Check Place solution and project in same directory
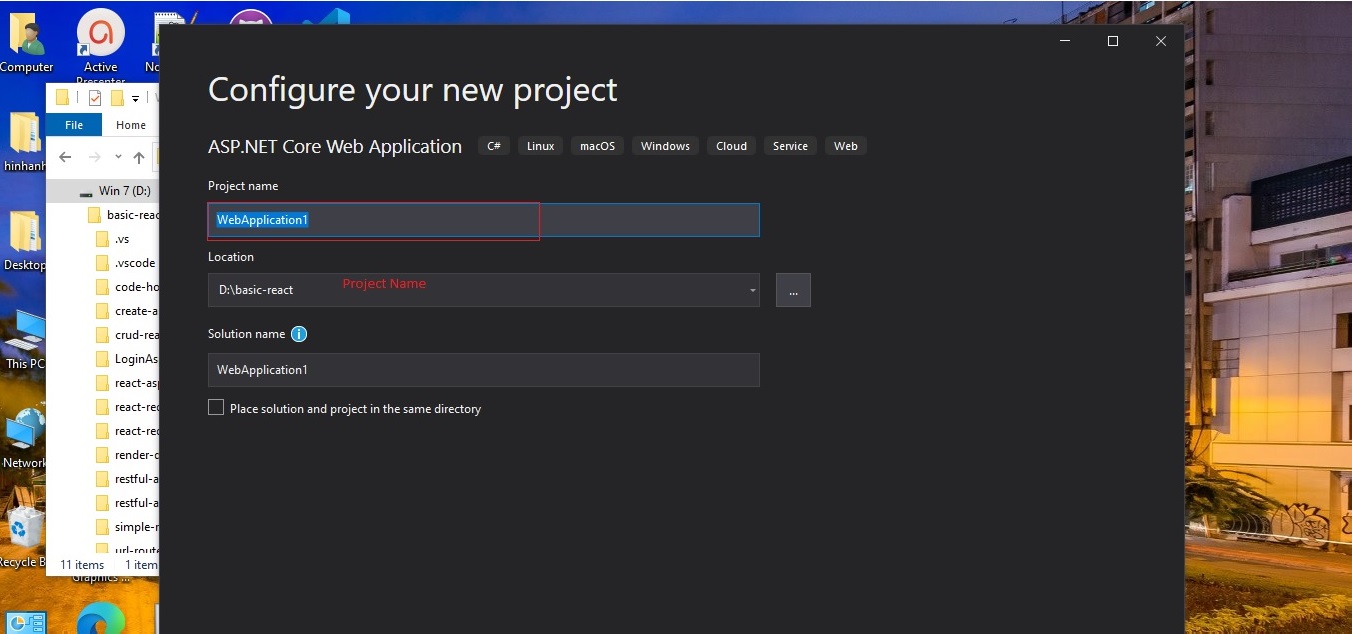Viewport: 1352px width, 634px height. pos(215,408)
